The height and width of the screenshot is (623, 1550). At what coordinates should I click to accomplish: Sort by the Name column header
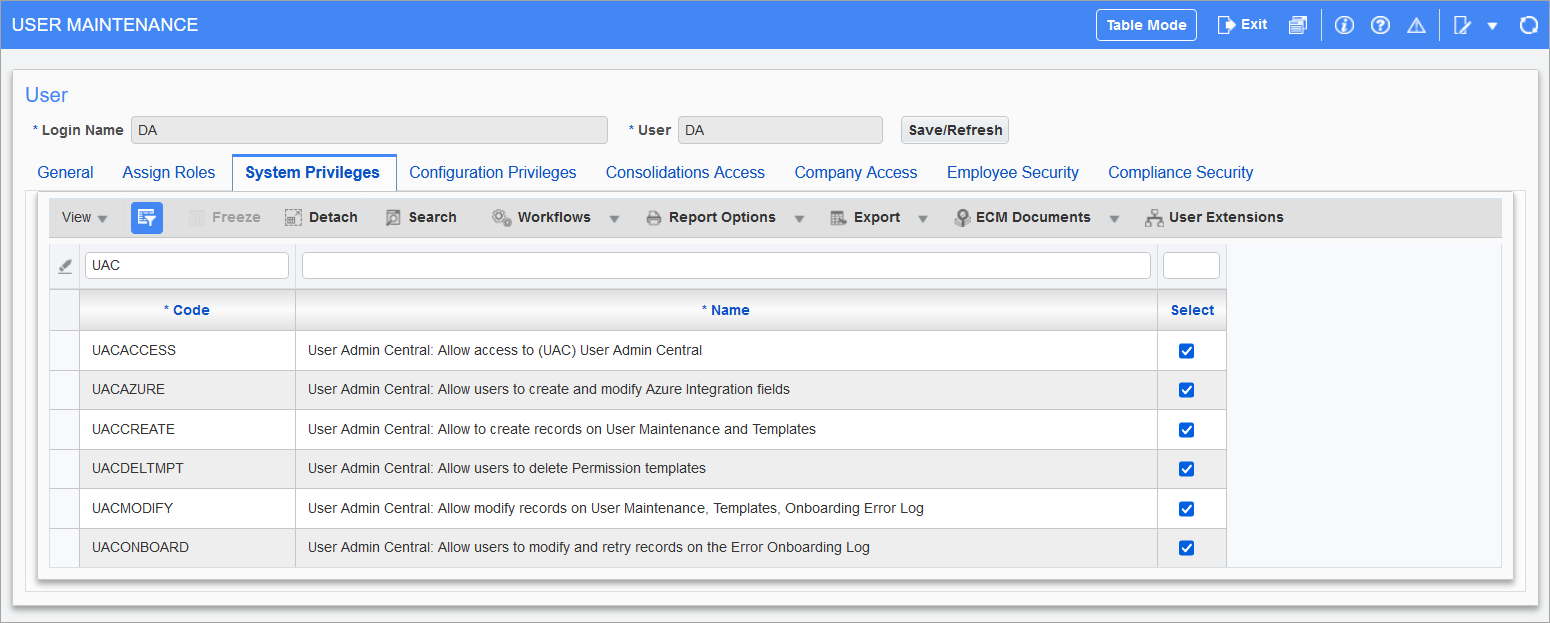(726, 310)
